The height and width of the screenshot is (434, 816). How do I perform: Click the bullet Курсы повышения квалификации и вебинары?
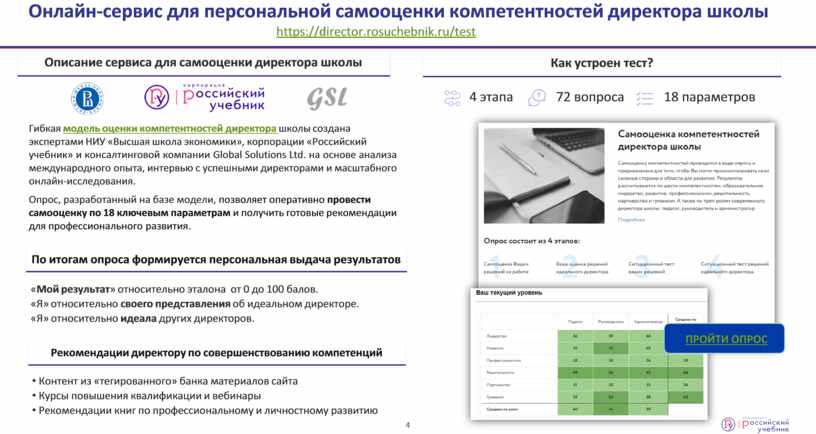click(x=146, y=395)
